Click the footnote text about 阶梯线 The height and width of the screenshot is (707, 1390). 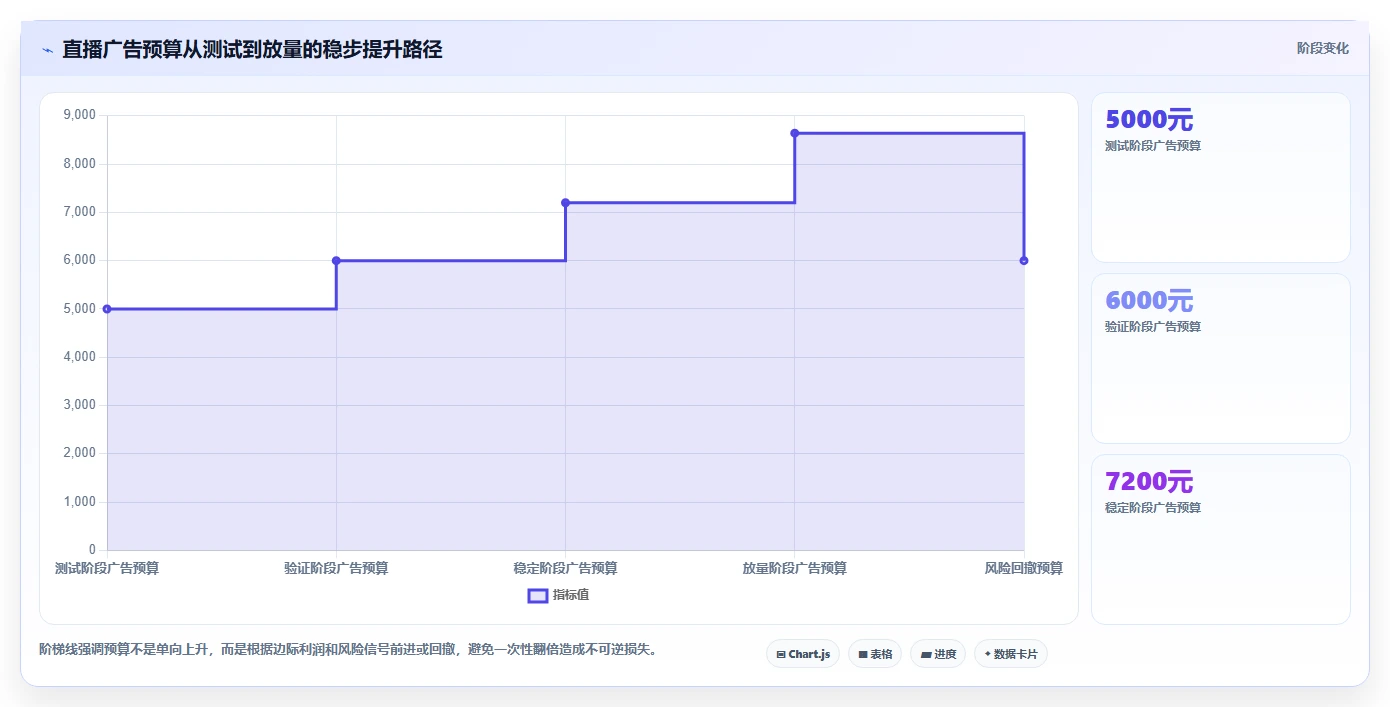[x=349, y=649]
